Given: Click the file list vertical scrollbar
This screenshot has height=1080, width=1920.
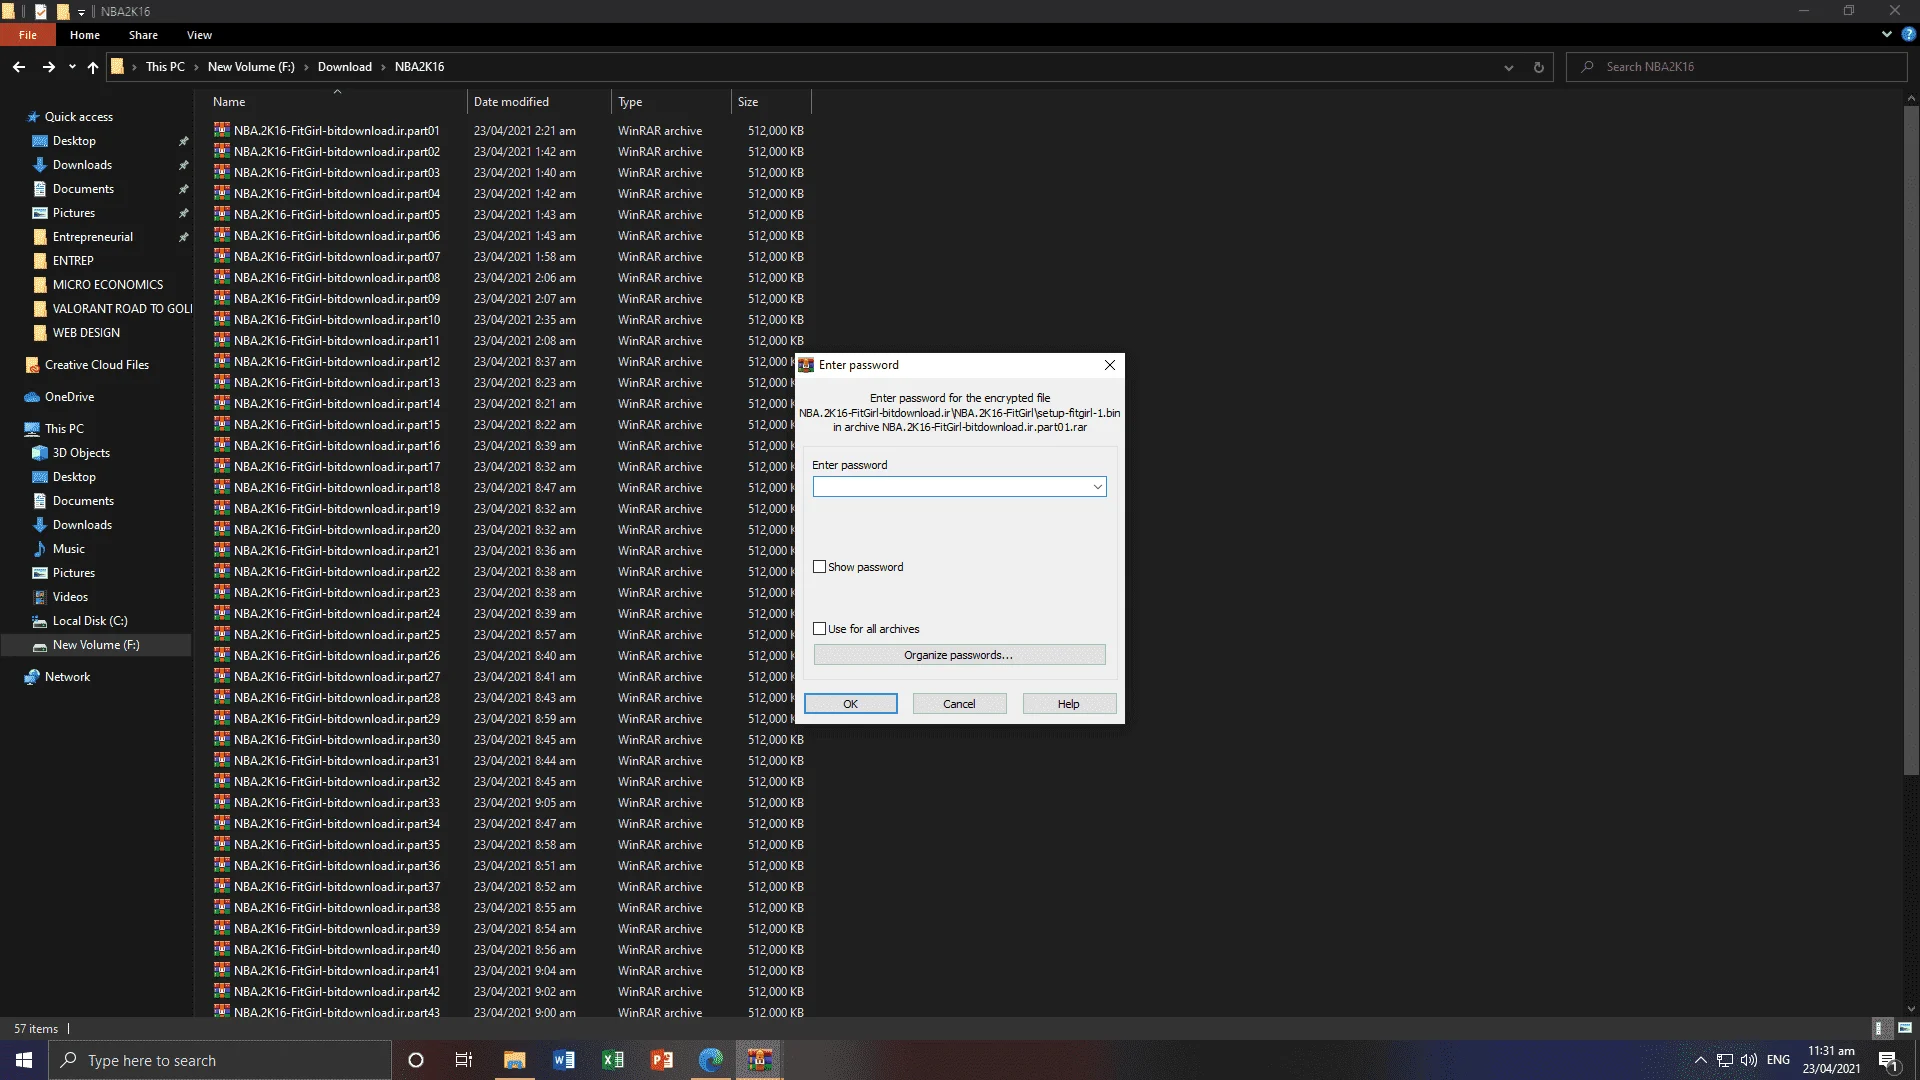Looking at the screenshot, I should tap(1911, 440).
